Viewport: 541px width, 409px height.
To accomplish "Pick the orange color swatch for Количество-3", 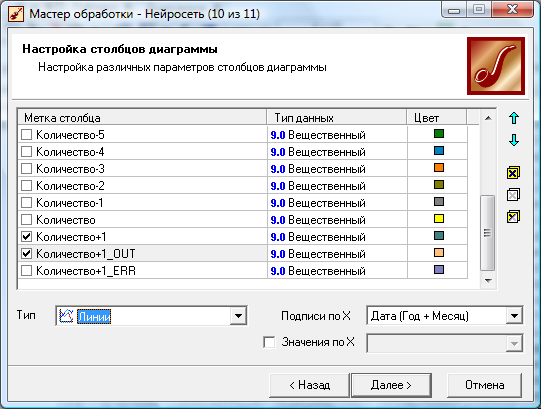I will tap(439, 168).
